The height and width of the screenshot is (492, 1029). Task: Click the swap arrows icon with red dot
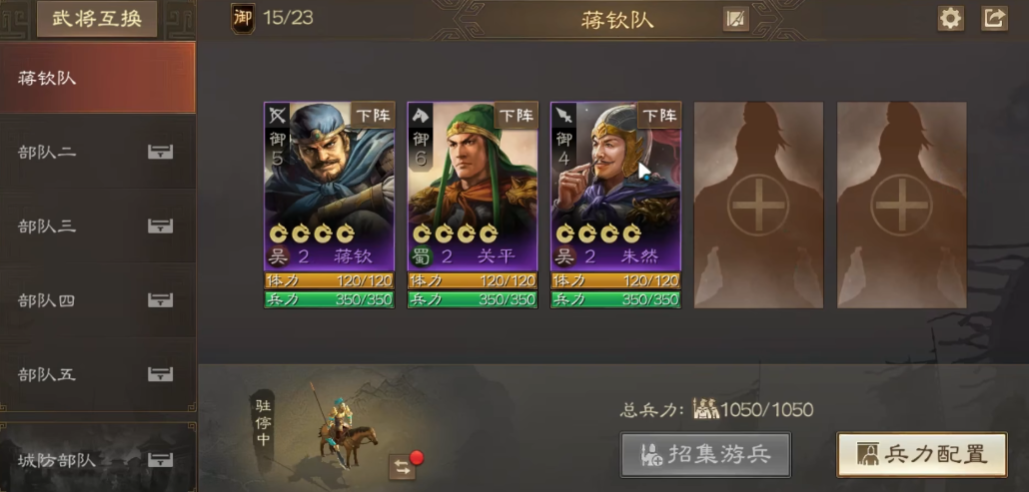[x=402, y=467]
